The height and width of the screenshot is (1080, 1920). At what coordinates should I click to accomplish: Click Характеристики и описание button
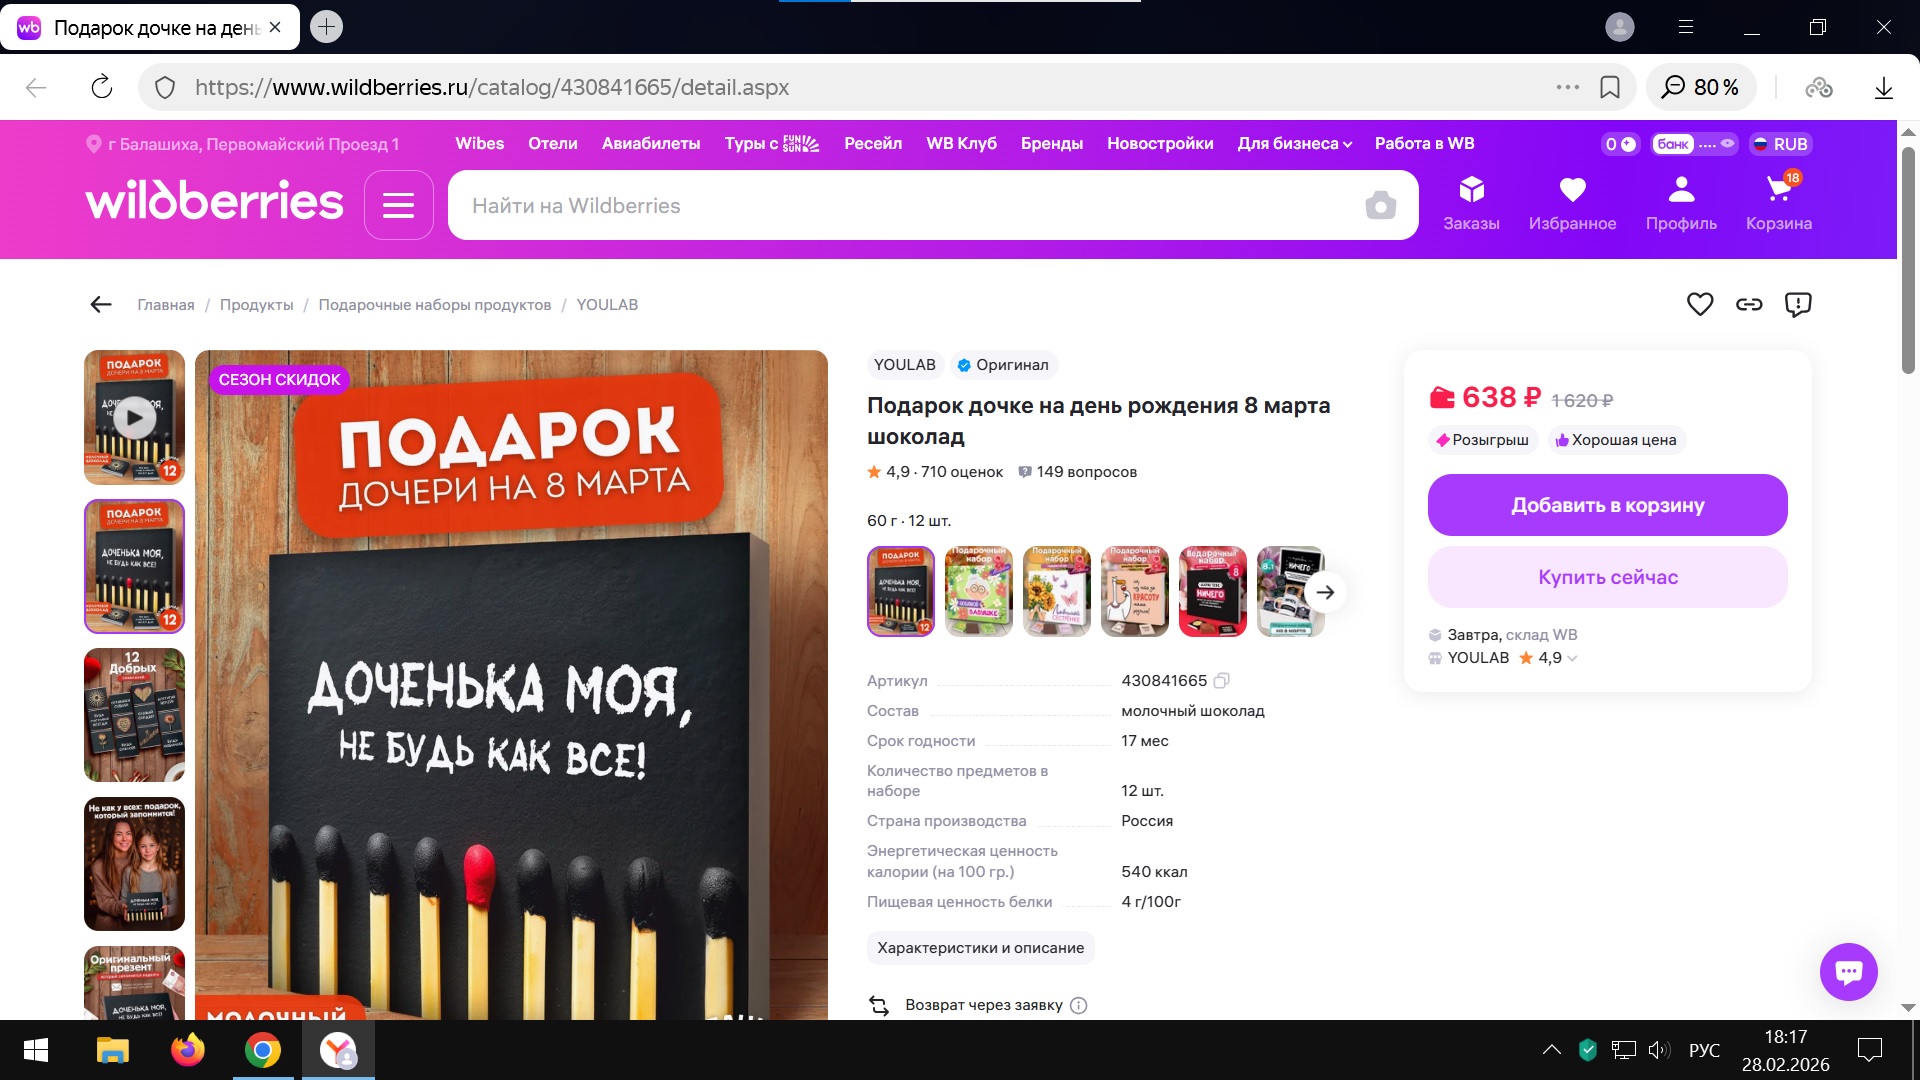tap(980, 948)
